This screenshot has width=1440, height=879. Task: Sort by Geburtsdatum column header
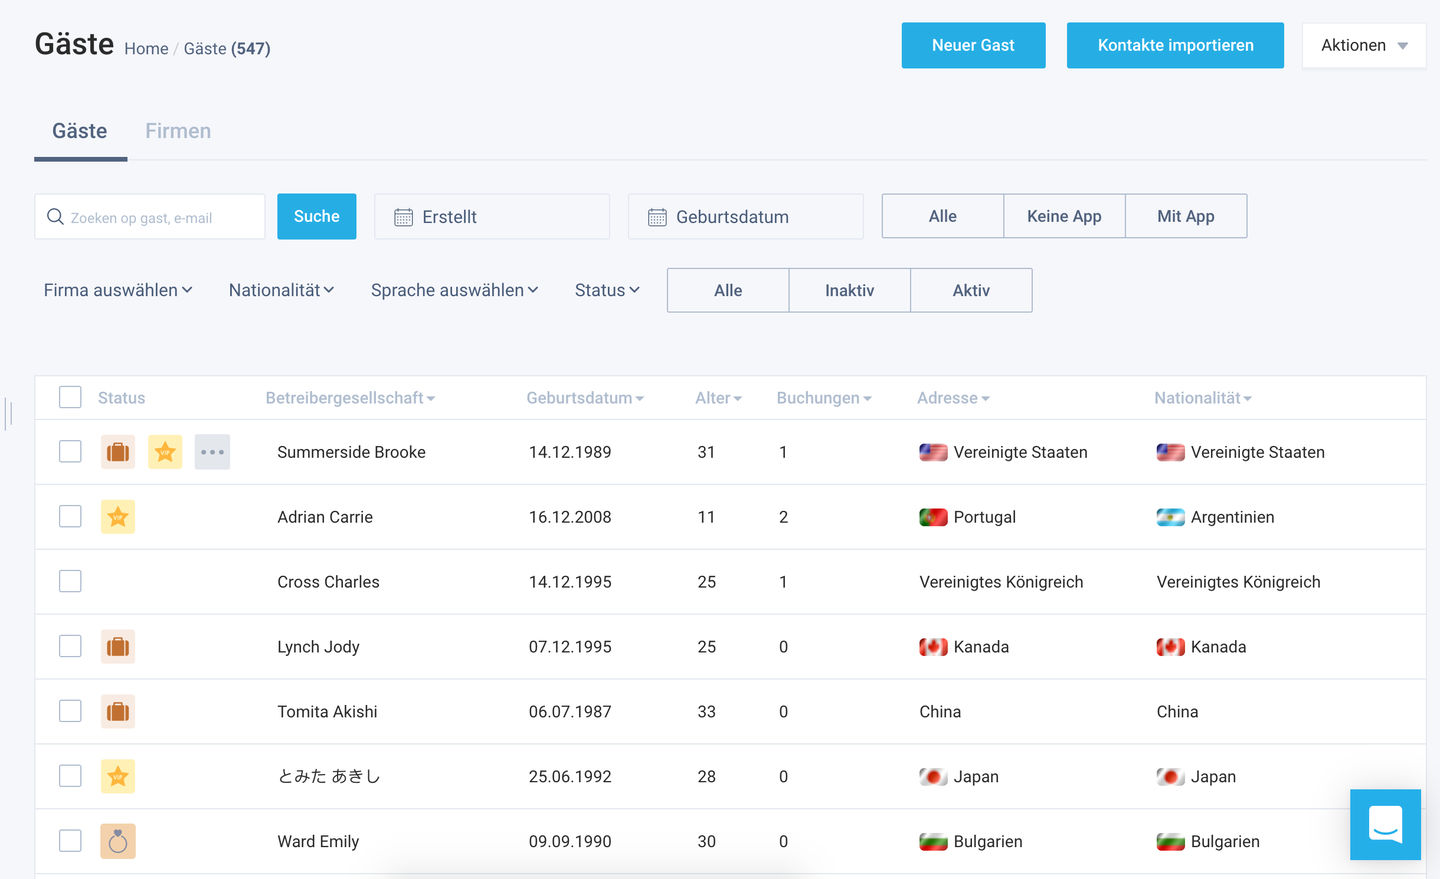pos(585,398)
